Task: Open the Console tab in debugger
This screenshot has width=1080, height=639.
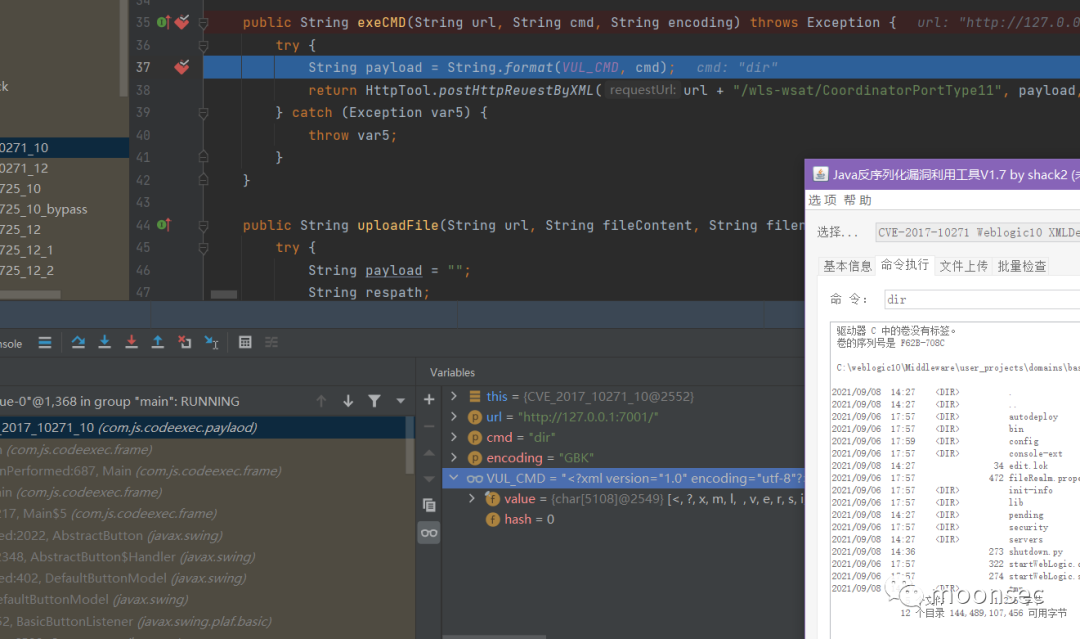Action: tap(11, 344)
